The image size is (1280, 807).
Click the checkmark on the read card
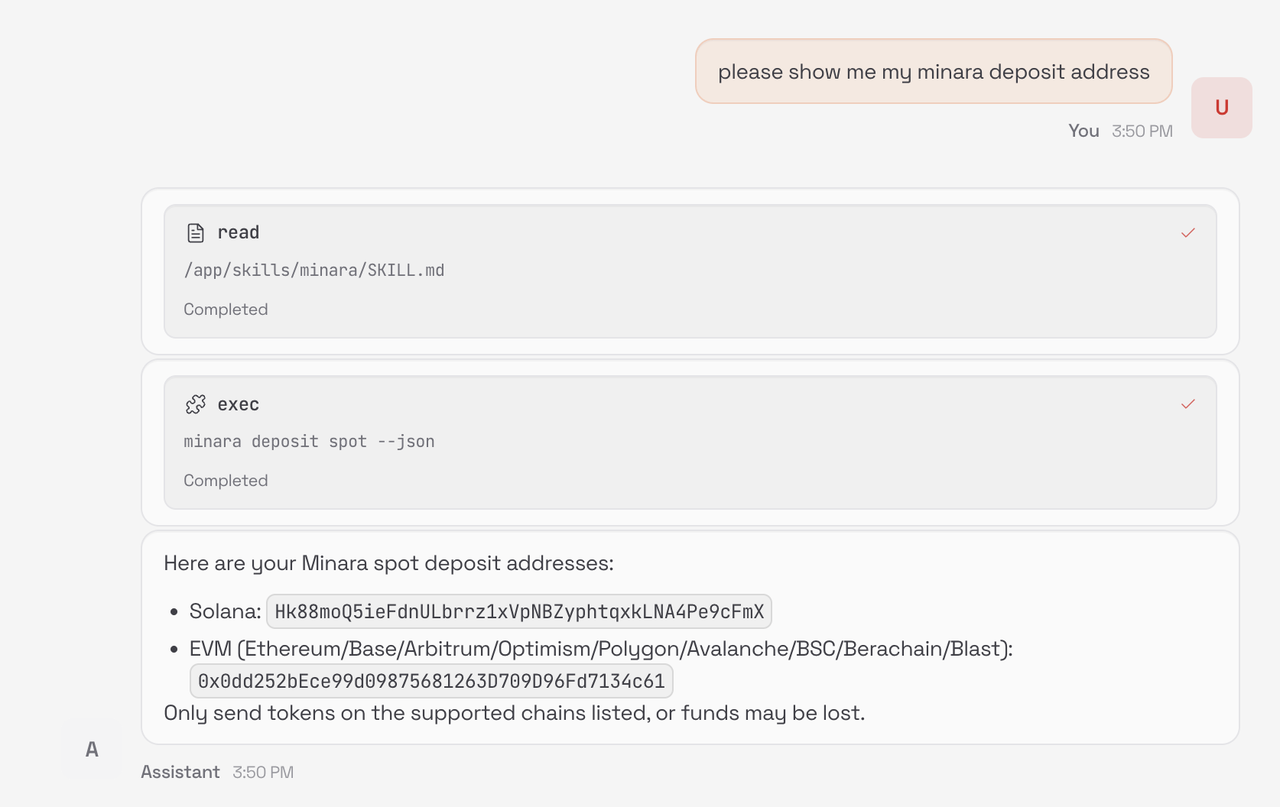pyautogui.click(x=1188, y=233)
